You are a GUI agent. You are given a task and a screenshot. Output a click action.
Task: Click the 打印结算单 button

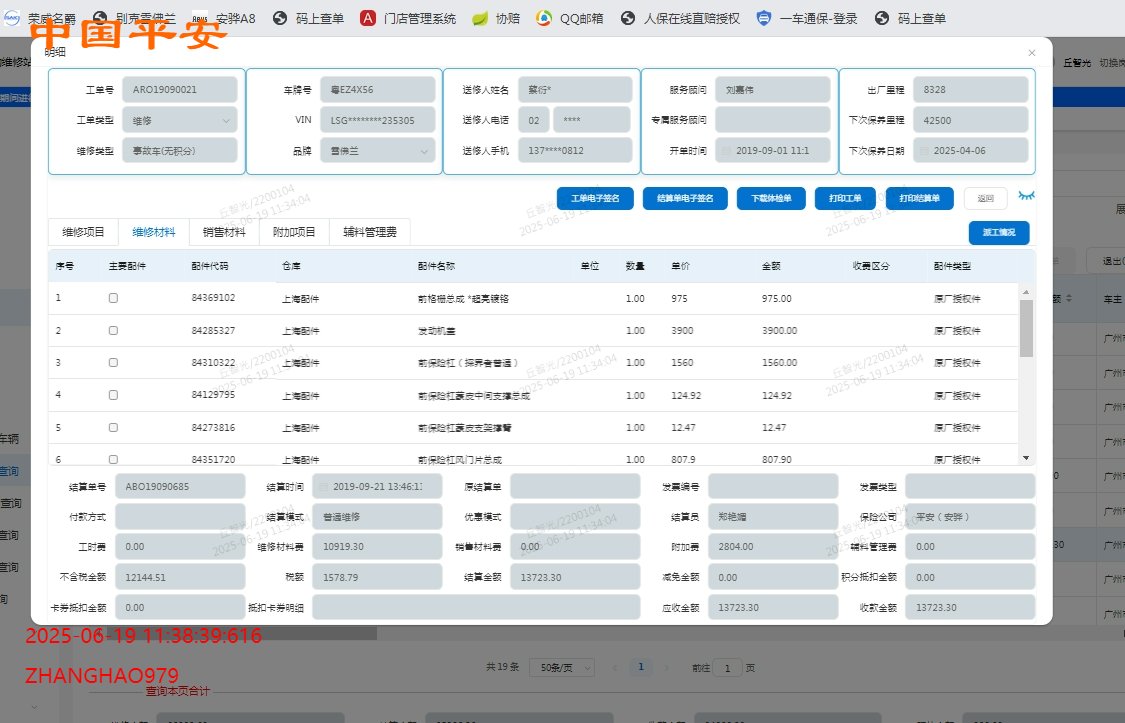click(x=920, y=198)
